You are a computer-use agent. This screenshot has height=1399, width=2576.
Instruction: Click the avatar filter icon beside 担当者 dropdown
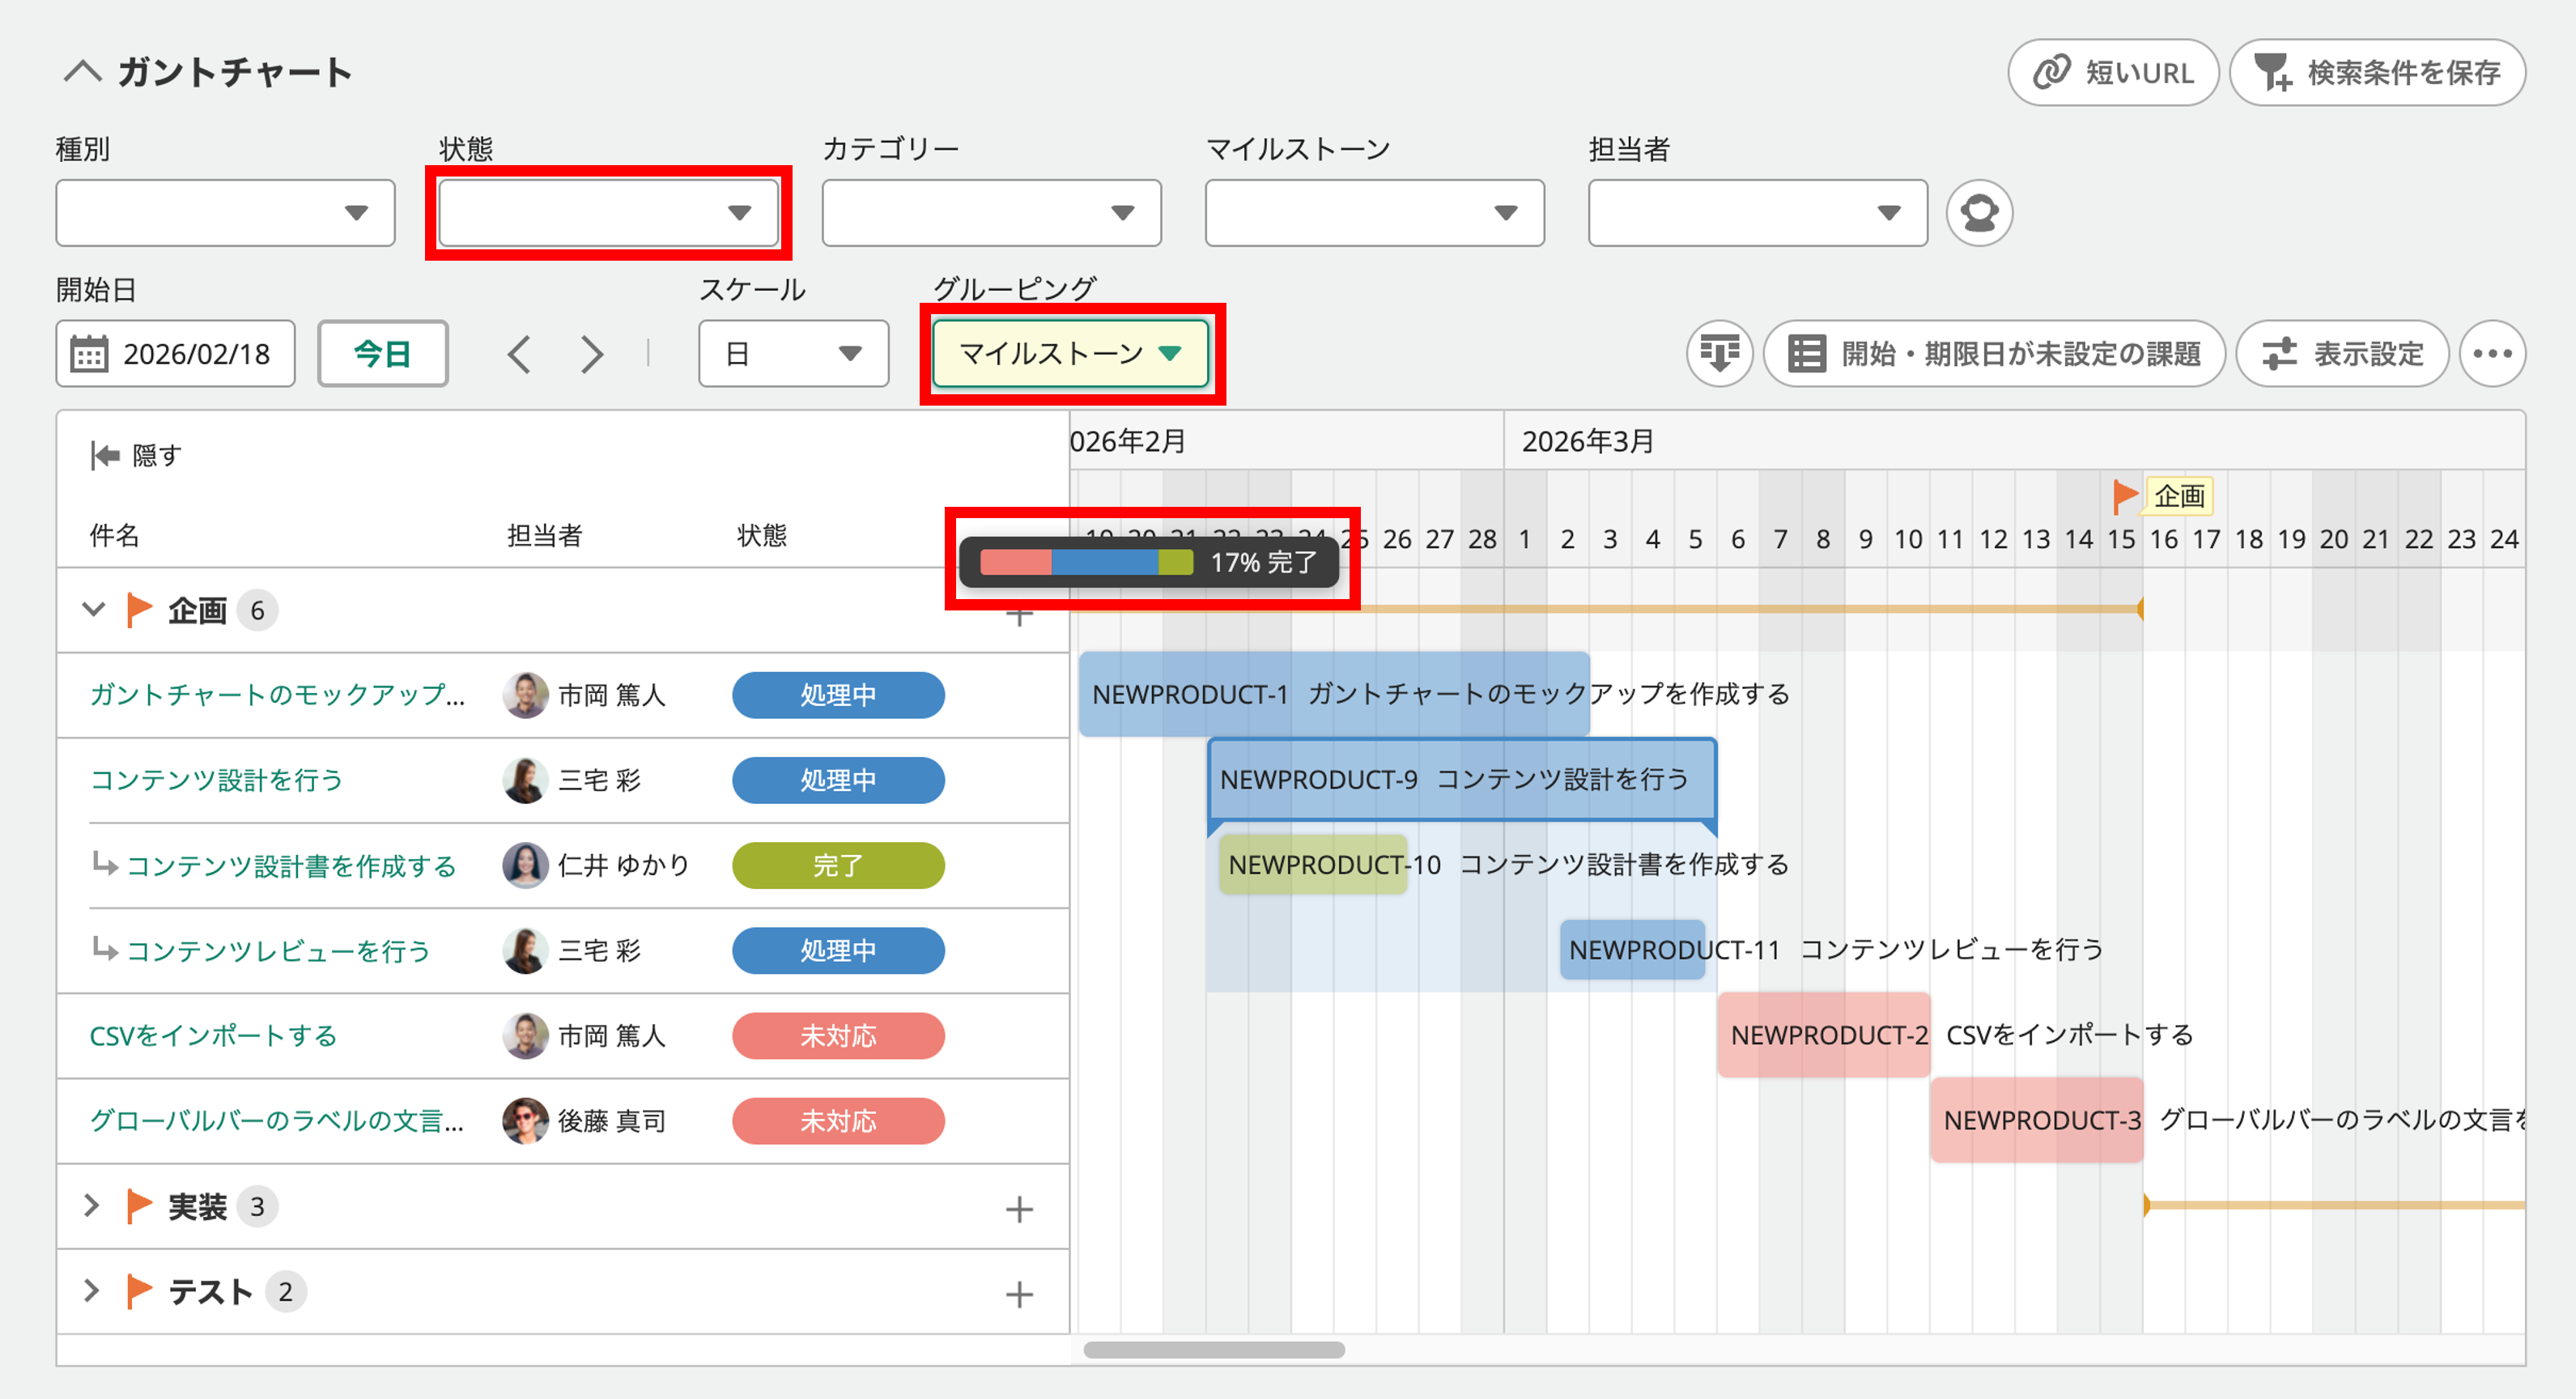coord(1979,212)
